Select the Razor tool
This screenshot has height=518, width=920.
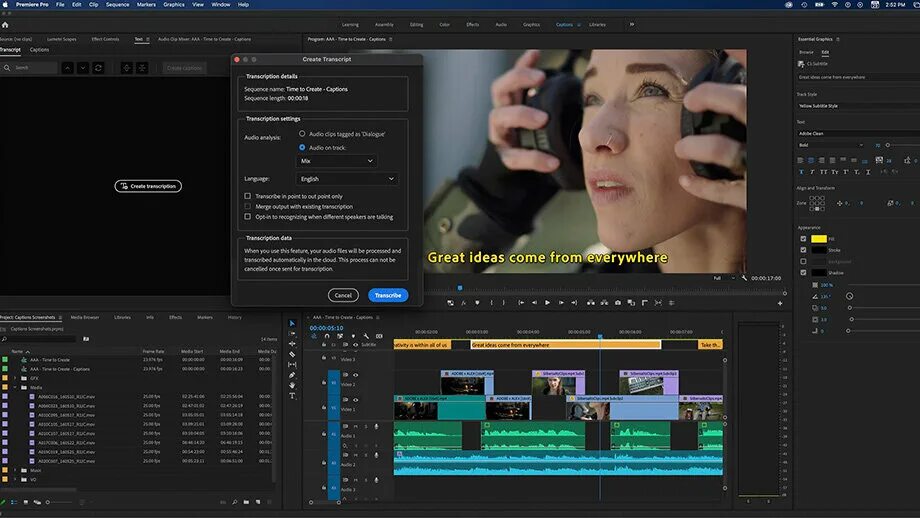coord(292,354)
